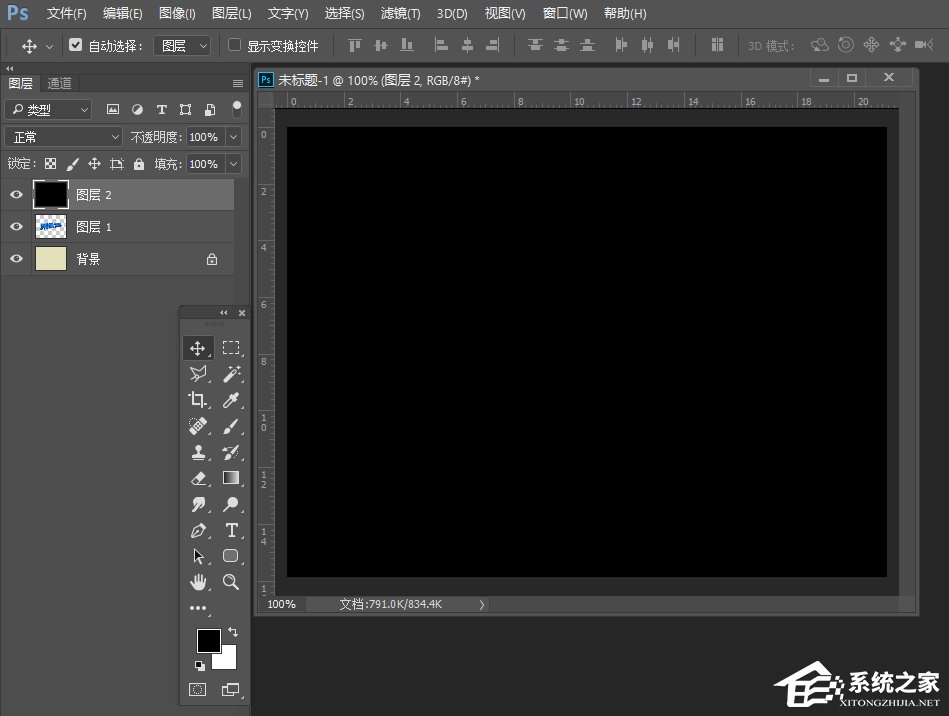
Task: Select the Eraser tool
Action: click(x=198, y=478)
